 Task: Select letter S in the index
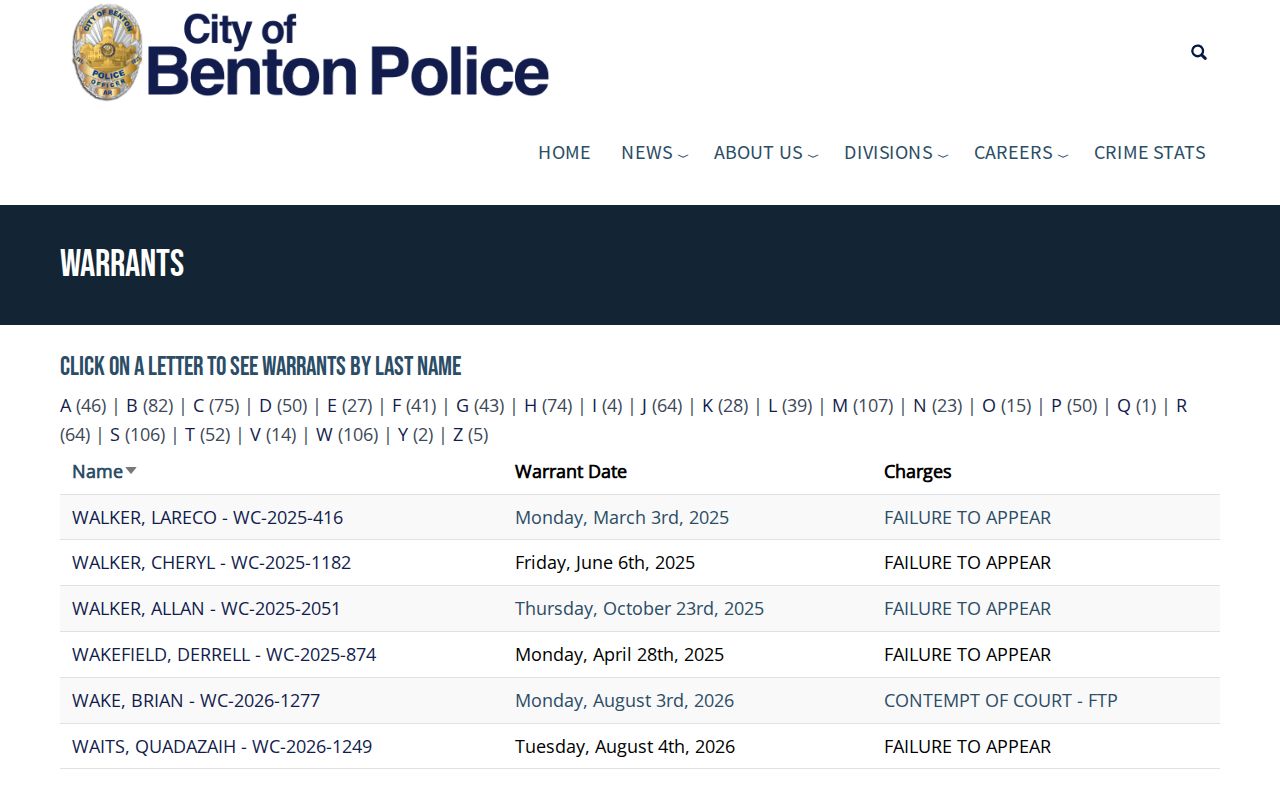click(x=115, y=435)
